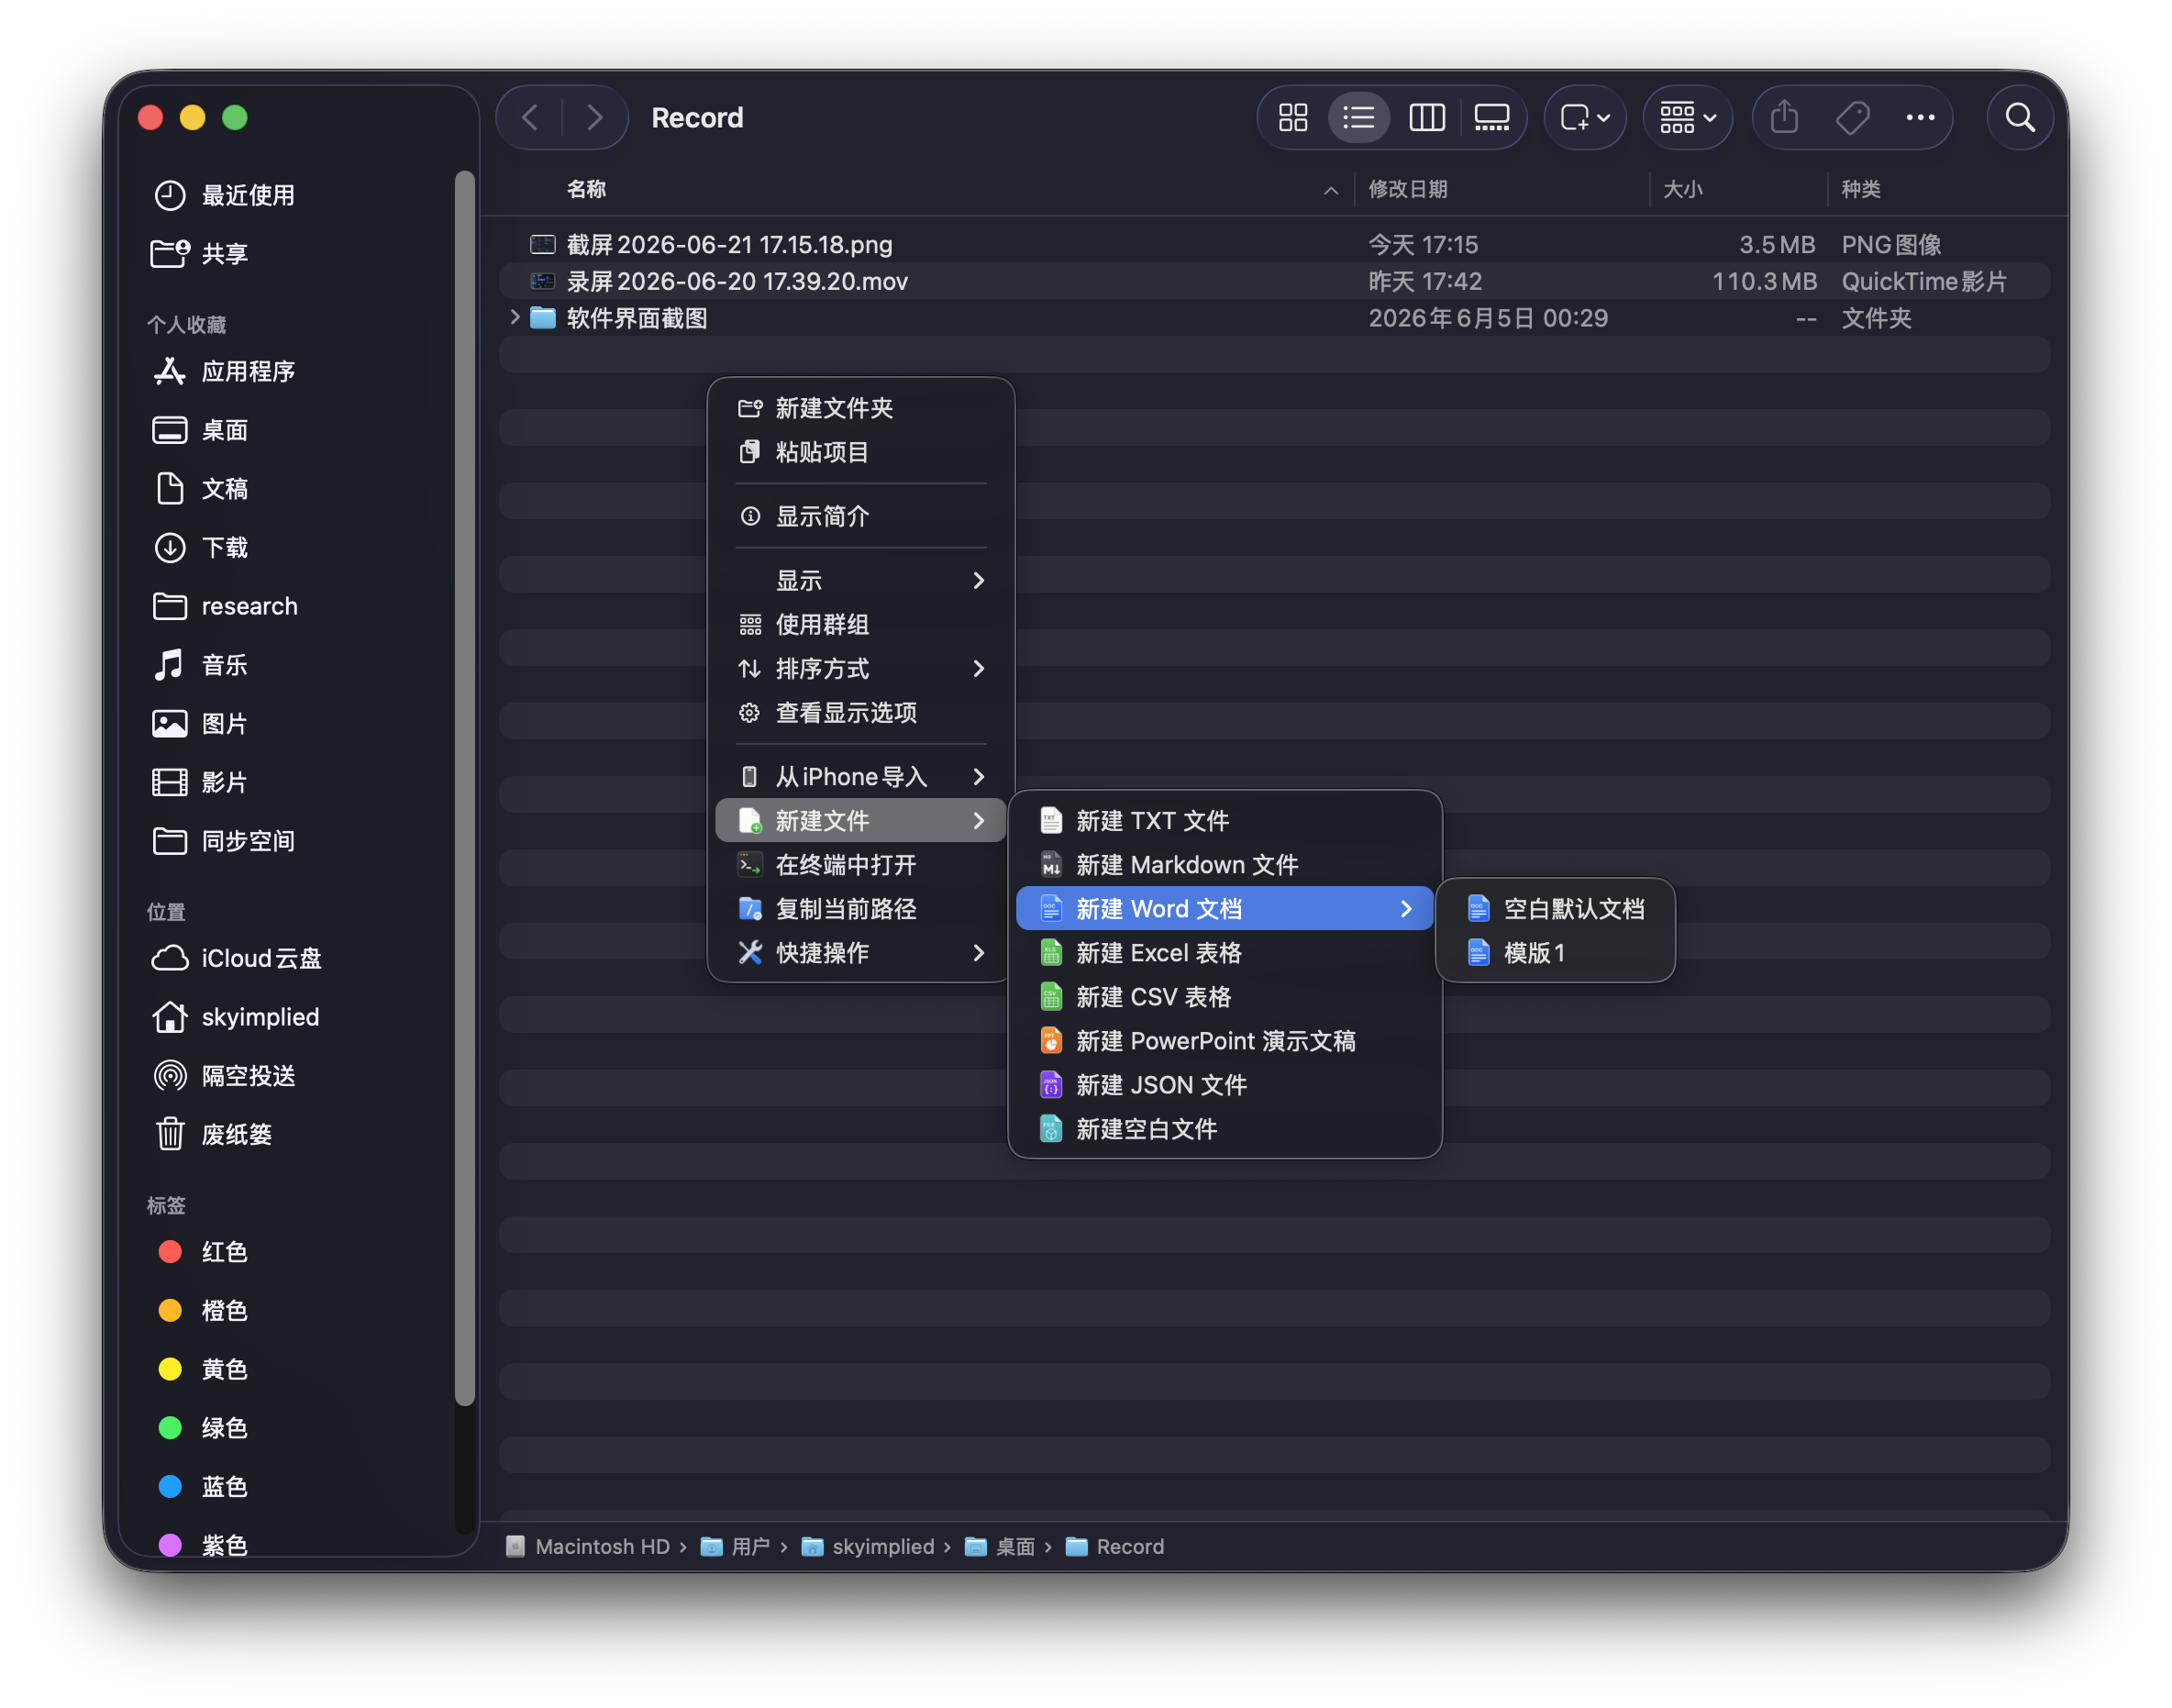Create a new PowerPoint presentation
This screenshot has height=1708, width=2172.
[x=1224, y=1040]
